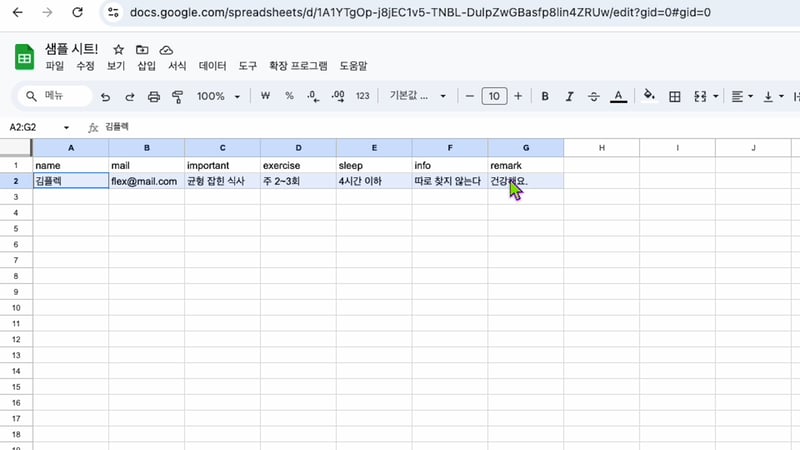This screenshot has width=800, height=450.
Task: Open the Google Sheets home icon
Action: [x=24, y=57]
